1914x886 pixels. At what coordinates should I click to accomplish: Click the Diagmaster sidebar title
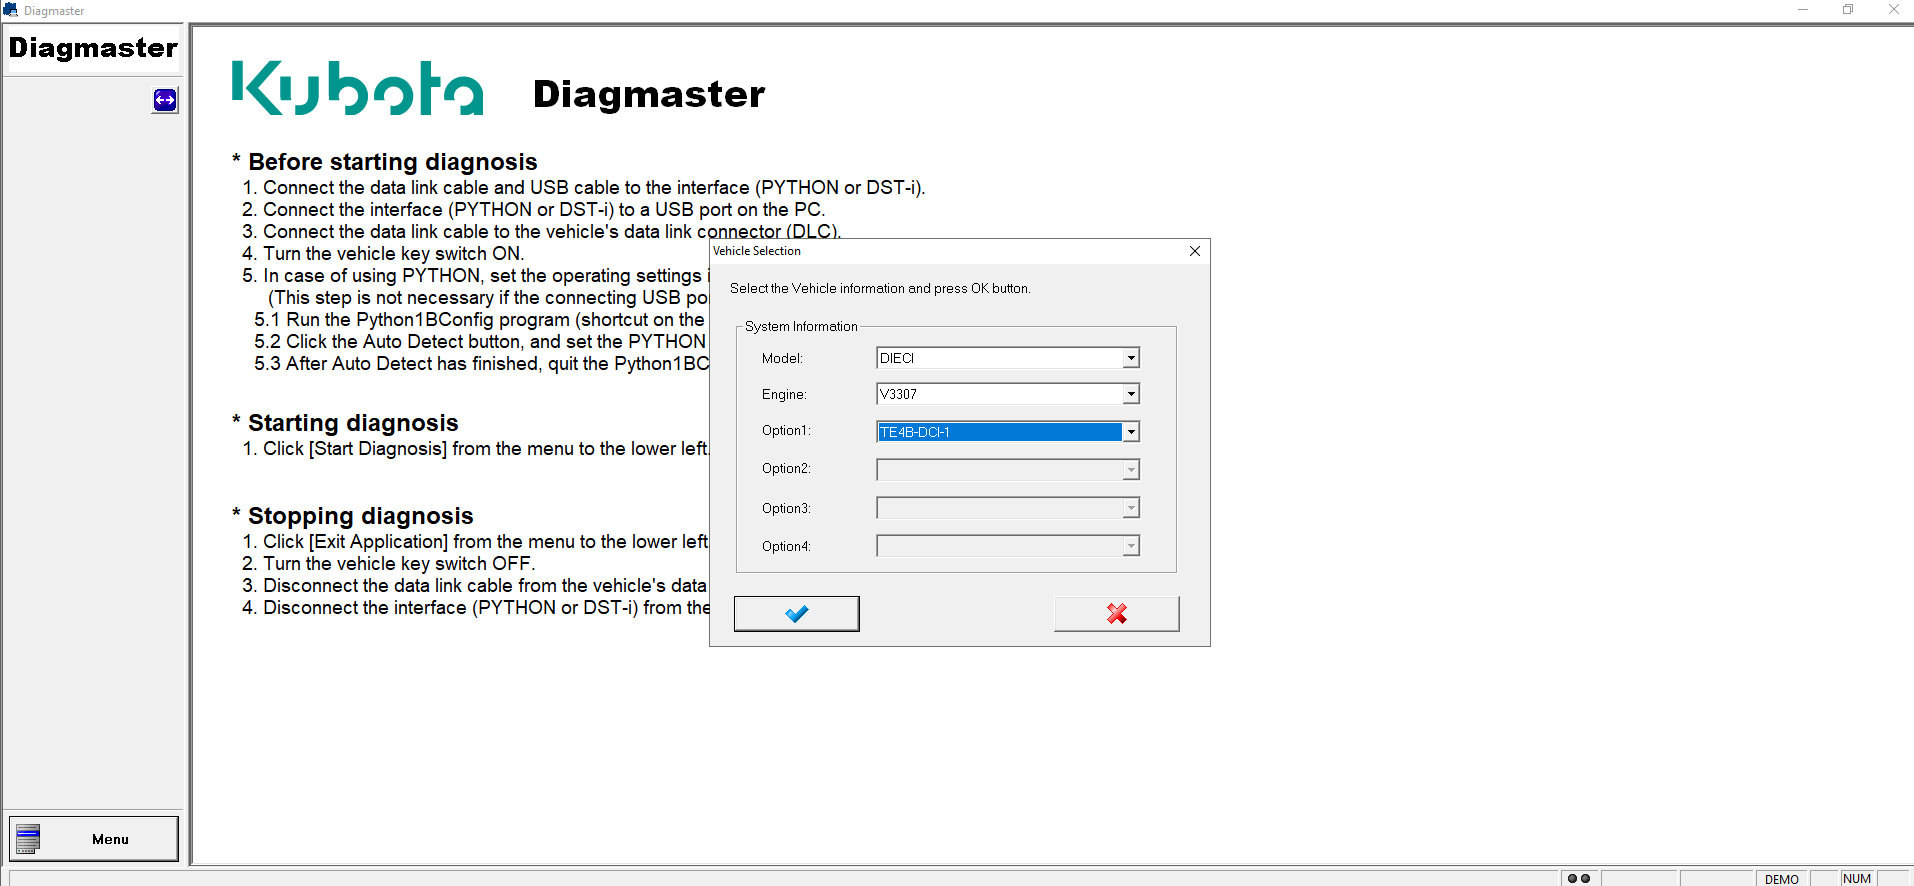coord(93,48)
